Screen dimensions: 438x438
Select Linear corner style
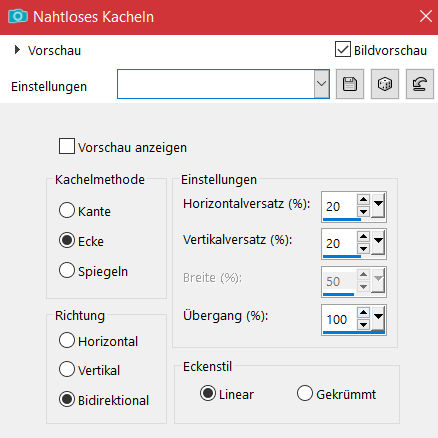[x=208, y=393]
